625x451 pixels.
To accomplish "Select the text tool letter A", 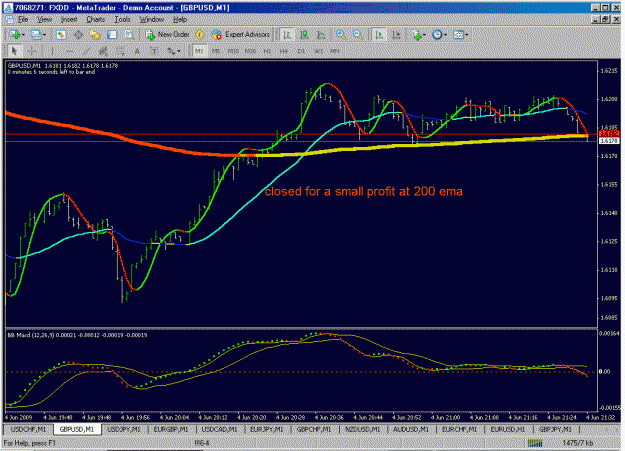I will [x=137, y=51].
